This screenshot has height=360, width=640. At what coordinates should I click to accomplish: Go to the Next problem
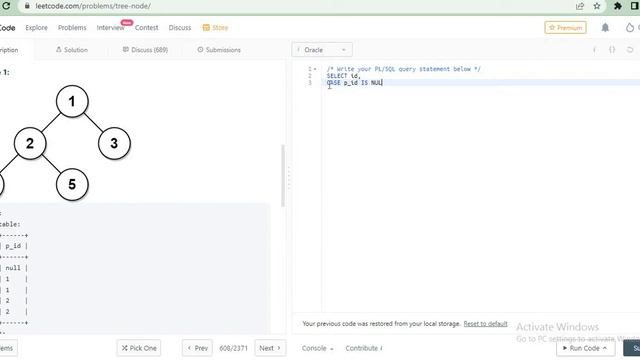tap(270, 348)
